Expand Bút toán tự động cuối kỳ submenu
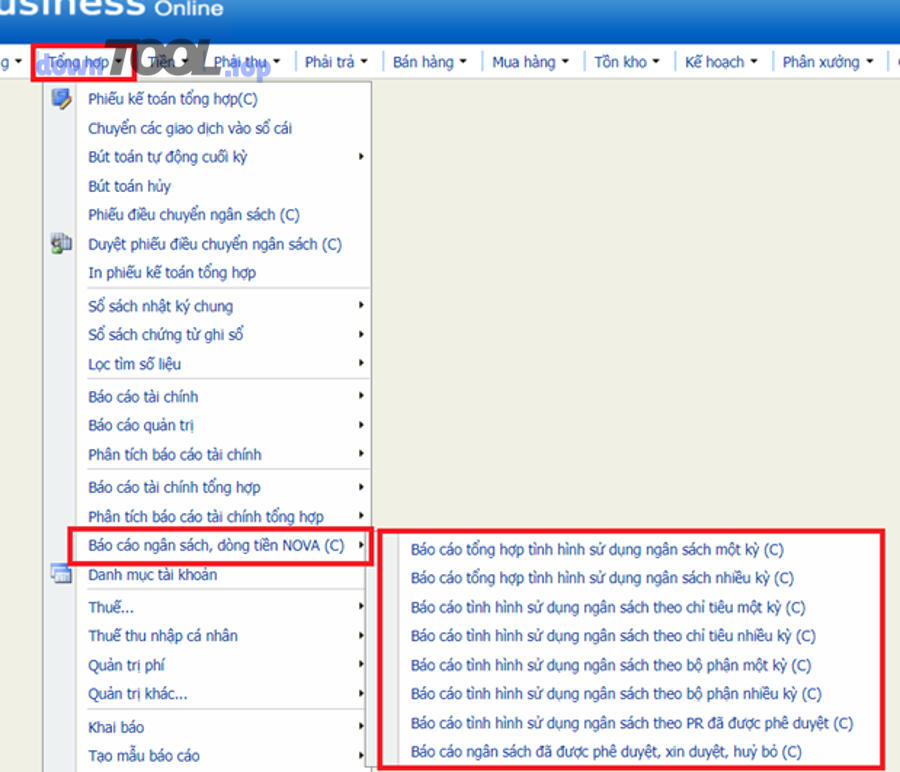The width and height of the screenshot is (900, 772). point(224,157)
